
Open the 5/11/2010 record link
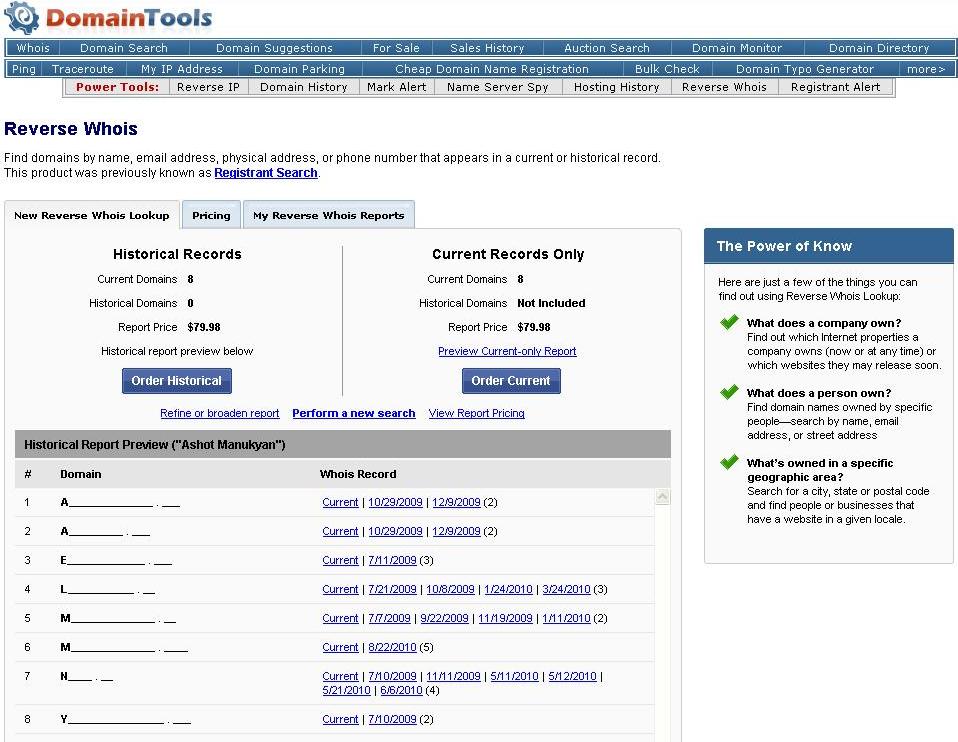click(x=514, y=677)
